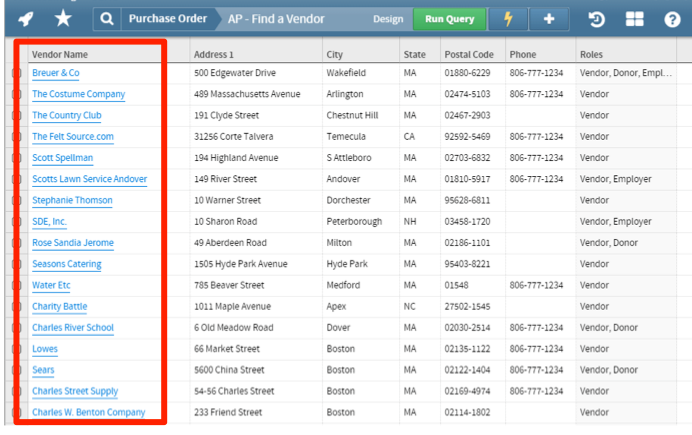This screenshot has height=435, width=692.
Task: Click the Run Query button
Action: point(449,19)
